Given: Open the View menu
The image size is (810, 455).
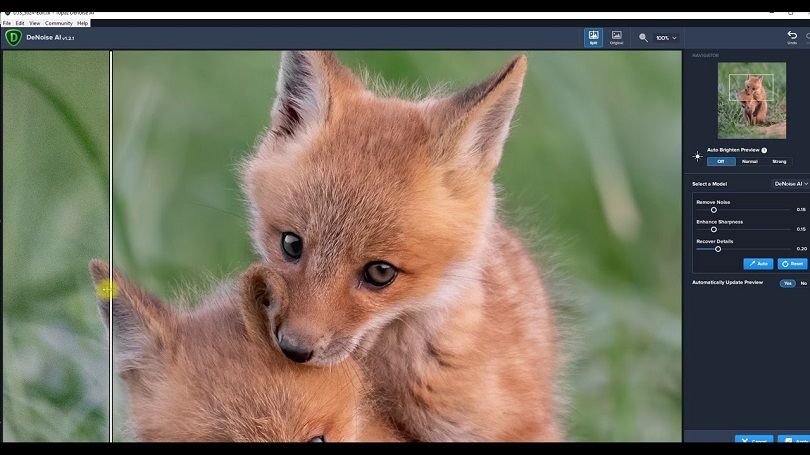Looking at the screenshot, I should click(35, 23).
